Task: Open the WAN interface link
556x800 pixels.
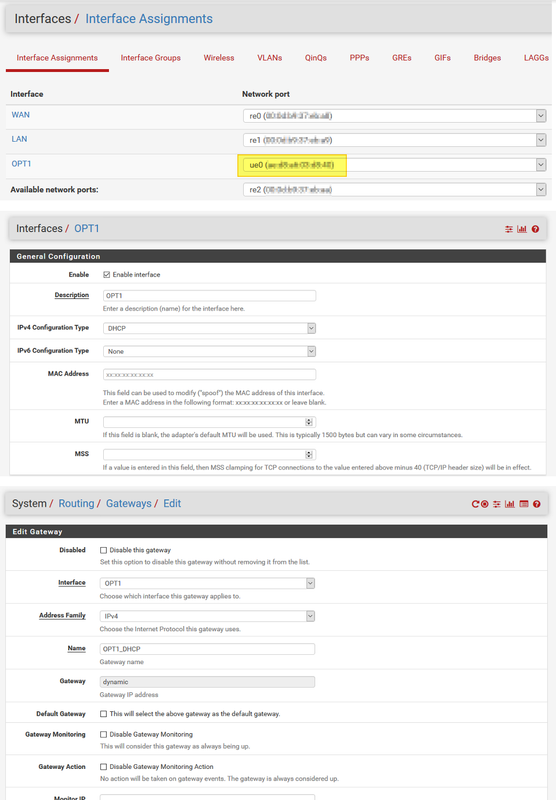Action: [20, 115]
